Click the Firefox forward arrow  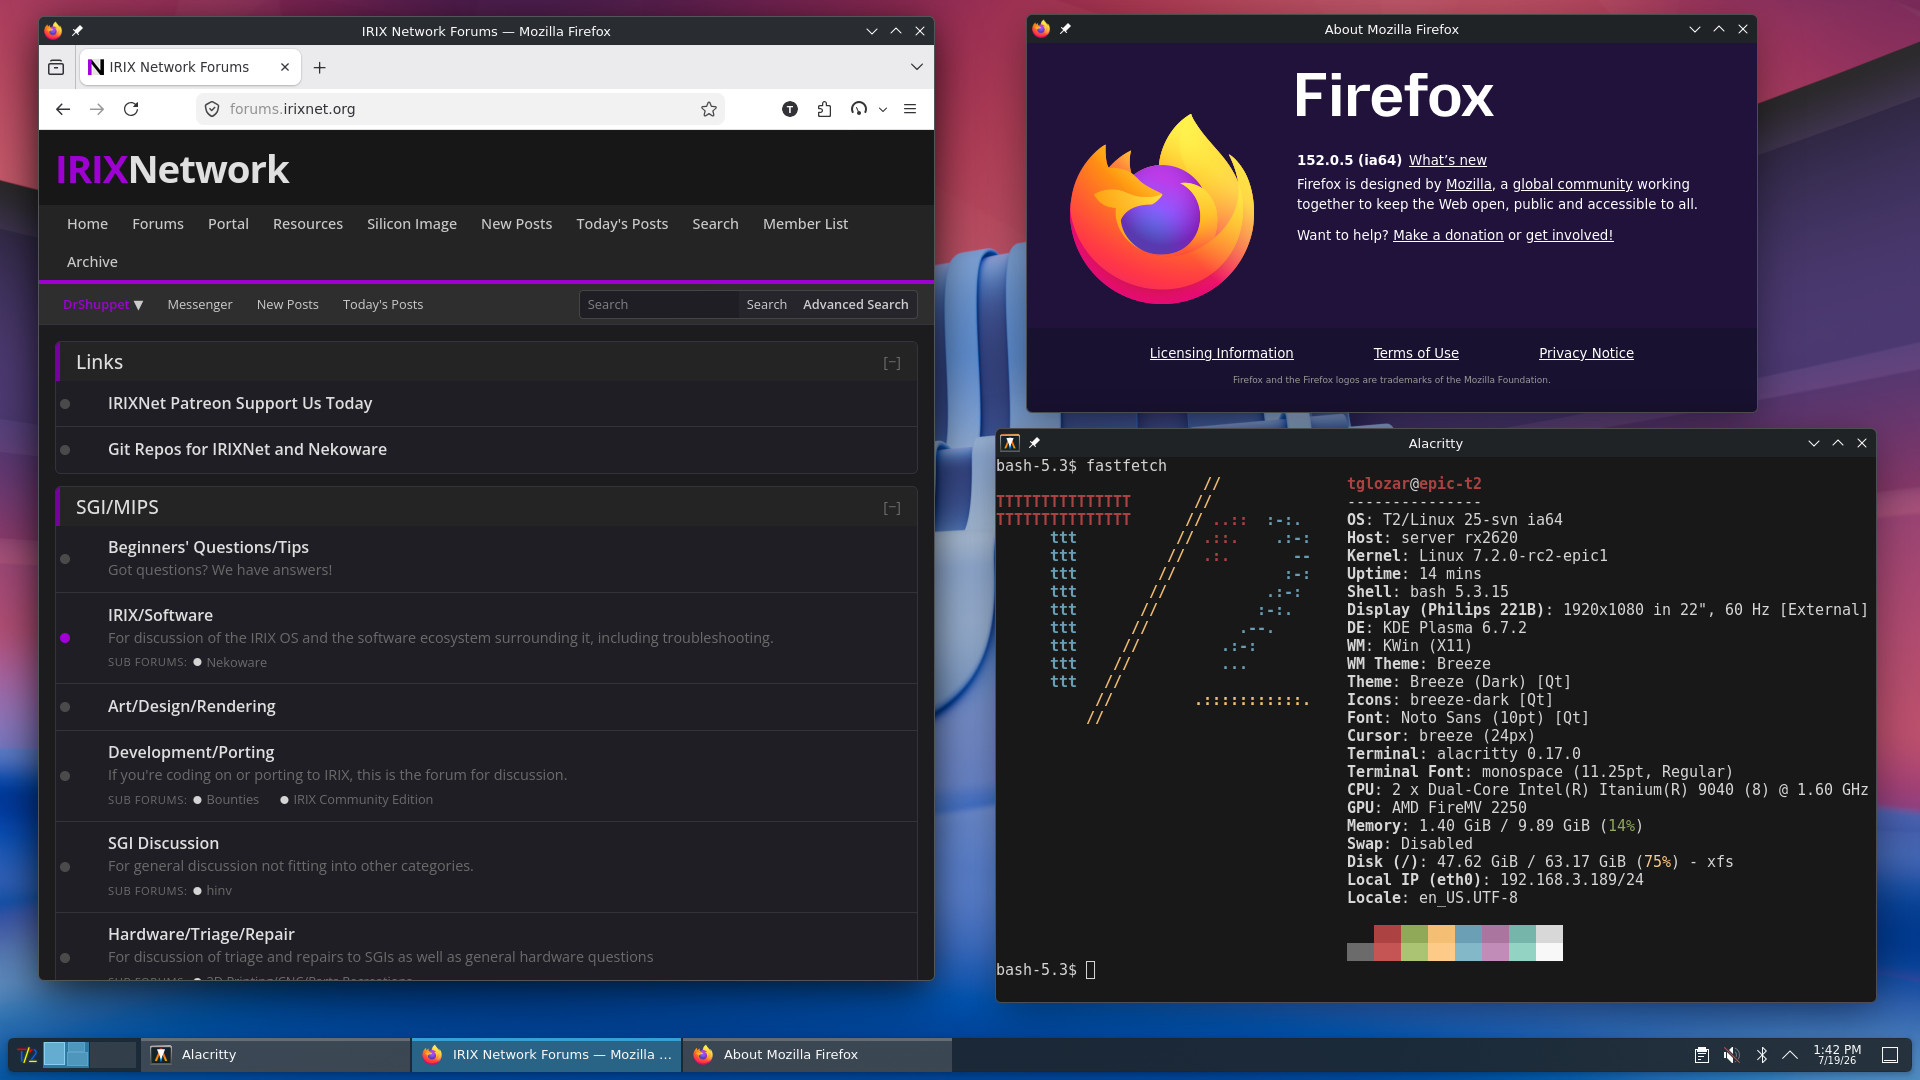[x=97, y=109]
